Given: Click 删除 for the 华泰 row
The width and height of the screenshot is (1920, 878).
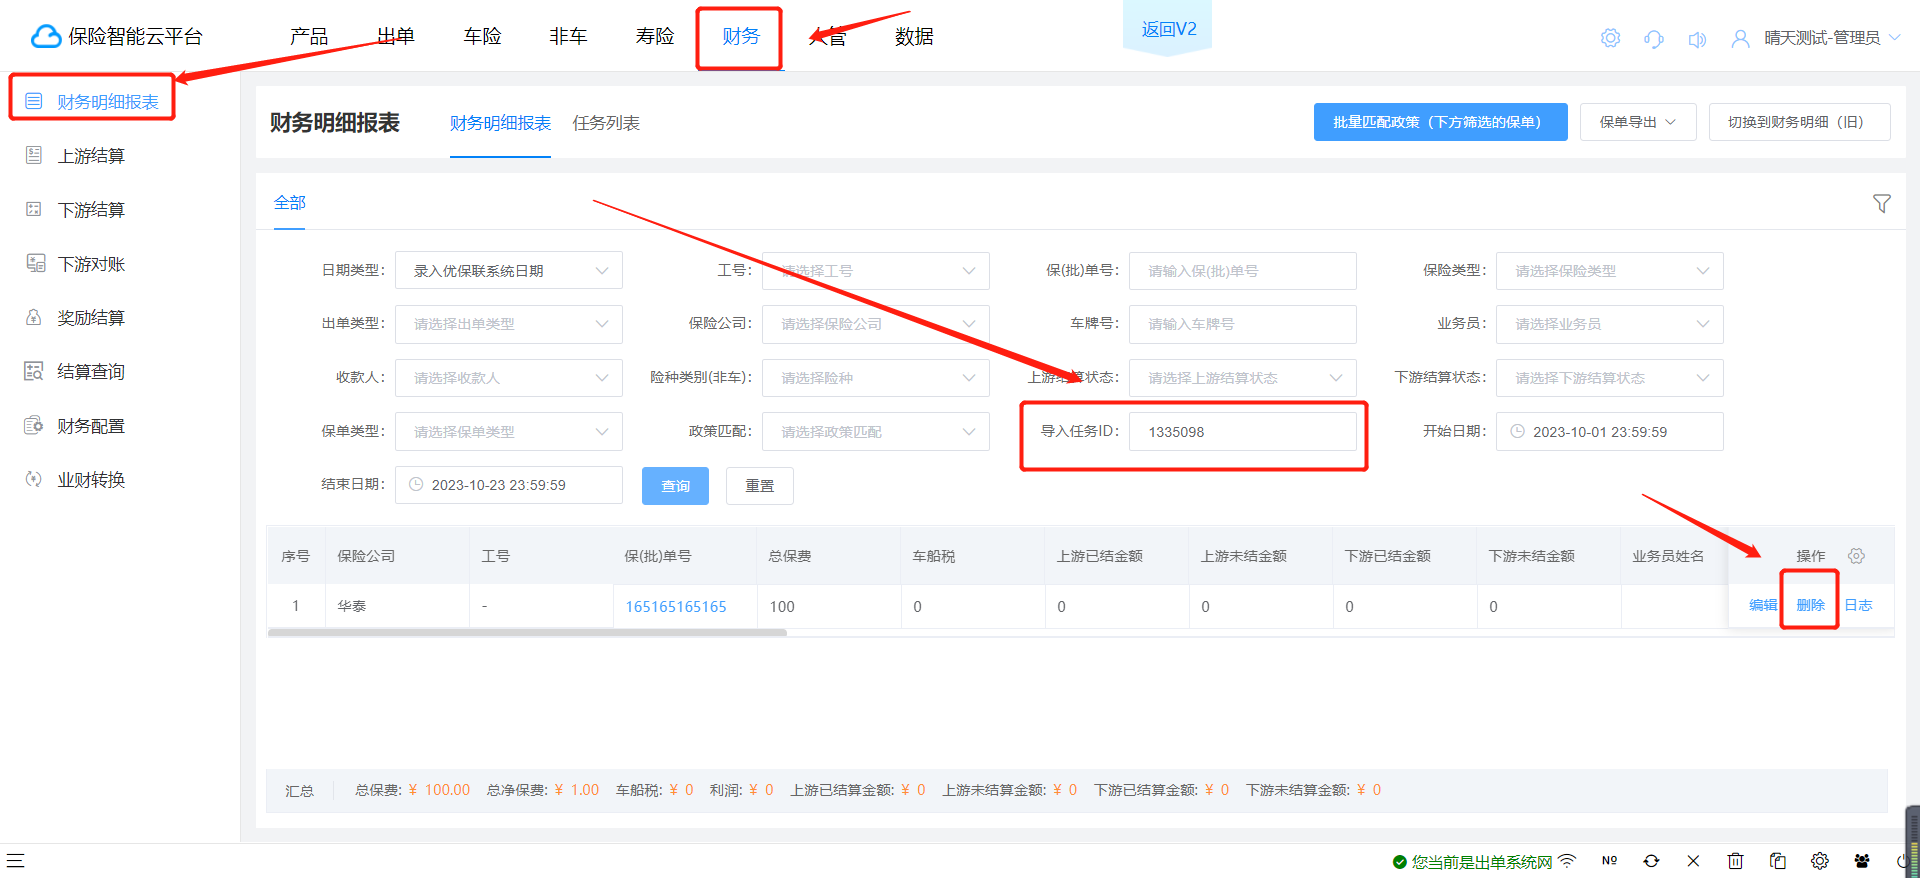Looking at the screenshot, I should click(x=1810, y=605).
